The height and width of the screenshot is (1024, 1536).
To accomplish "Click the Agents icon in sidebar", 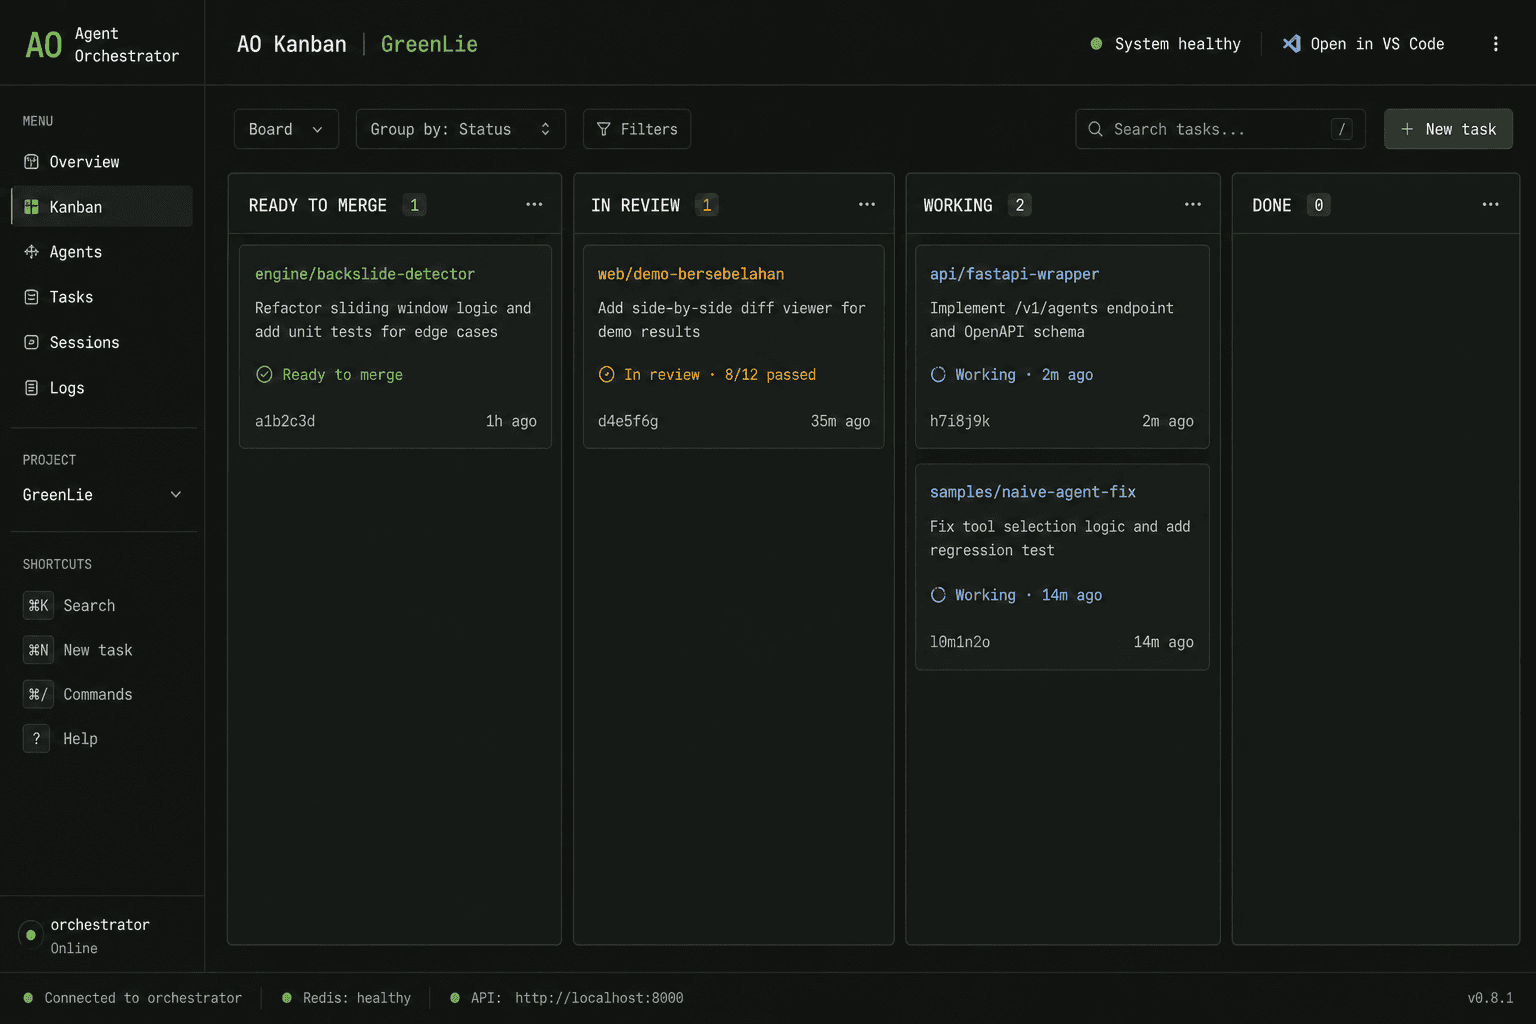I will (x=31, y=252).
